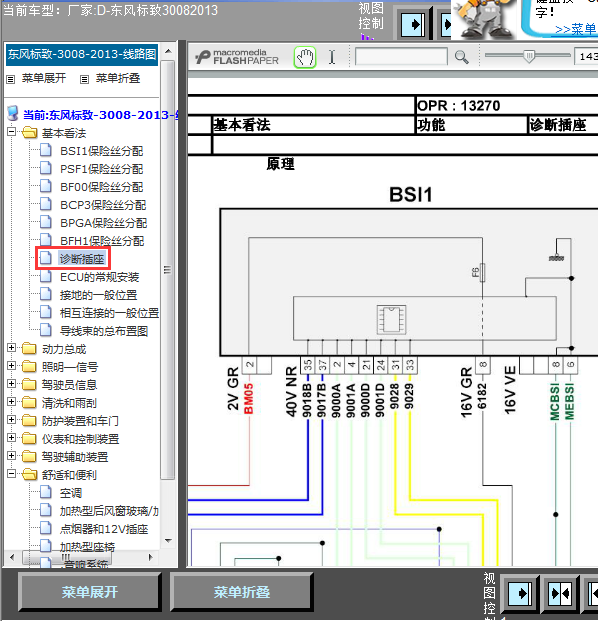Screen dimensions: 598x621
Task: Click sidebar scroll-right arrow
Action: [150, 557]
